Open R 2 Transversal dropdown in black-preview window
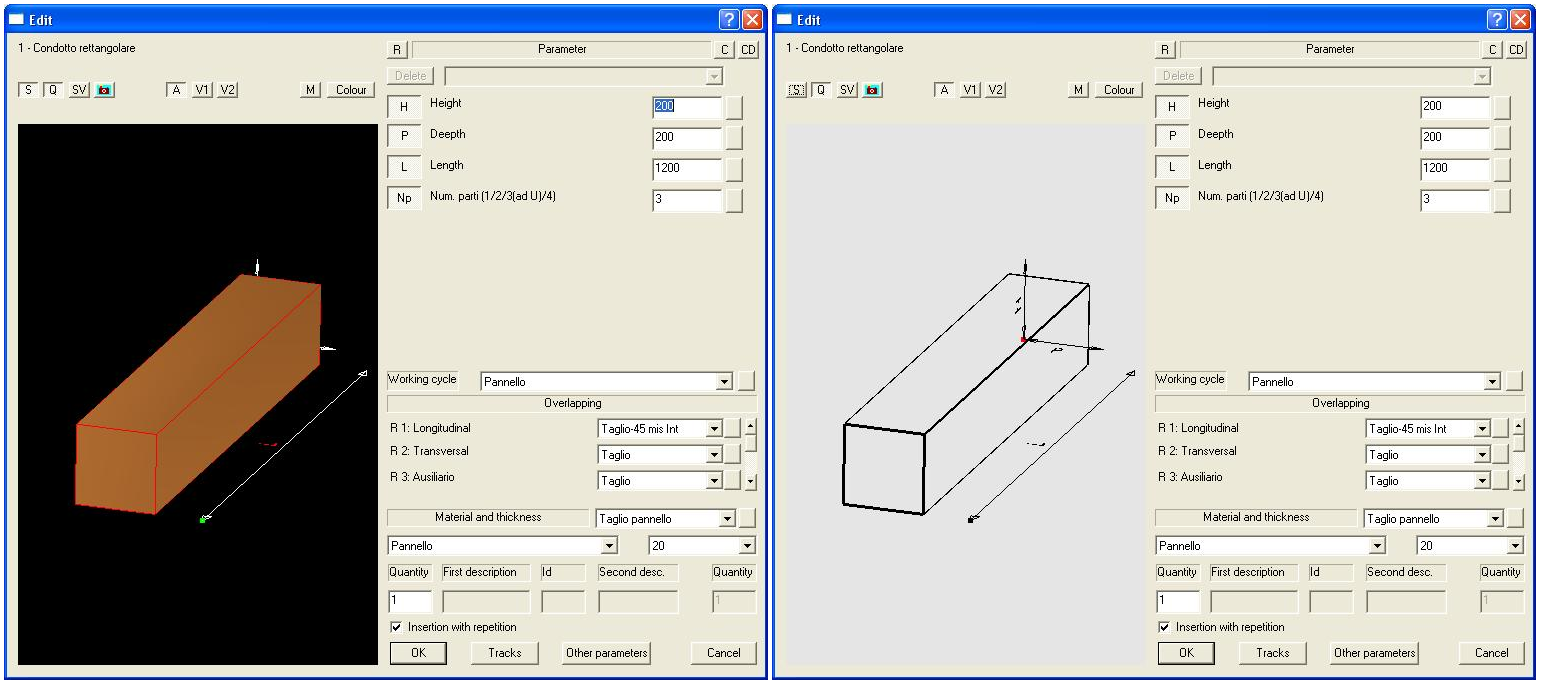The image size is (1543, 686). pyautogui.click(x=713, y=455)
